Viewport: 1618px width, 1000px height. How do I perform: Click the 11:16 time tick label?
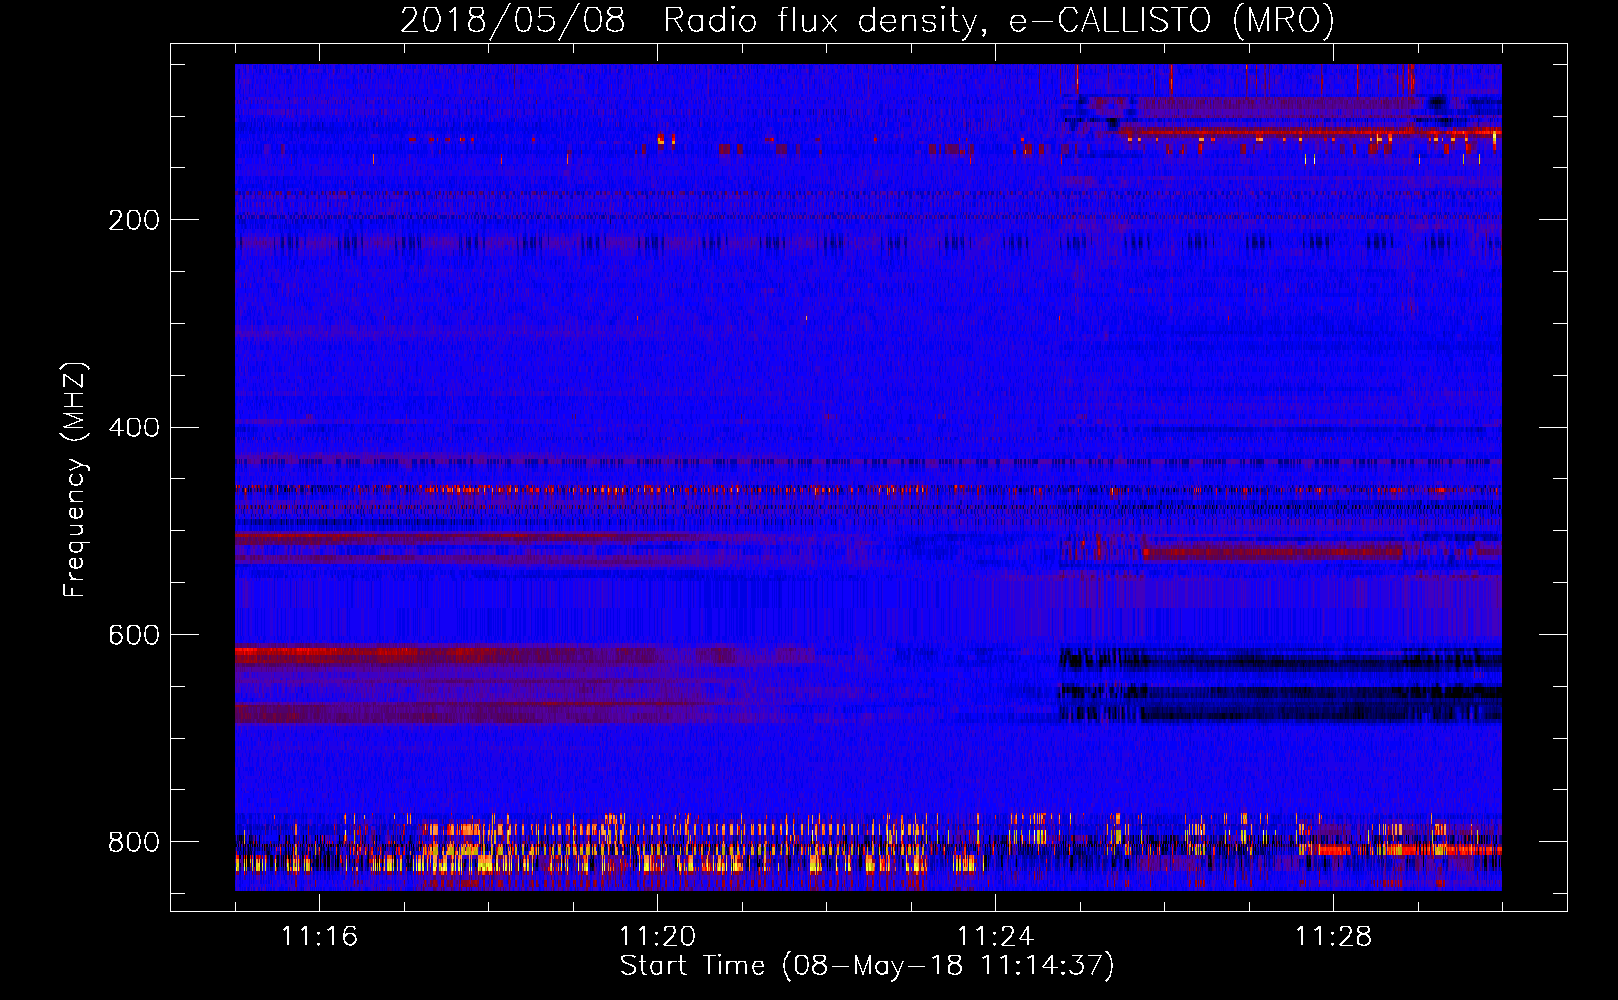[319, 936]
